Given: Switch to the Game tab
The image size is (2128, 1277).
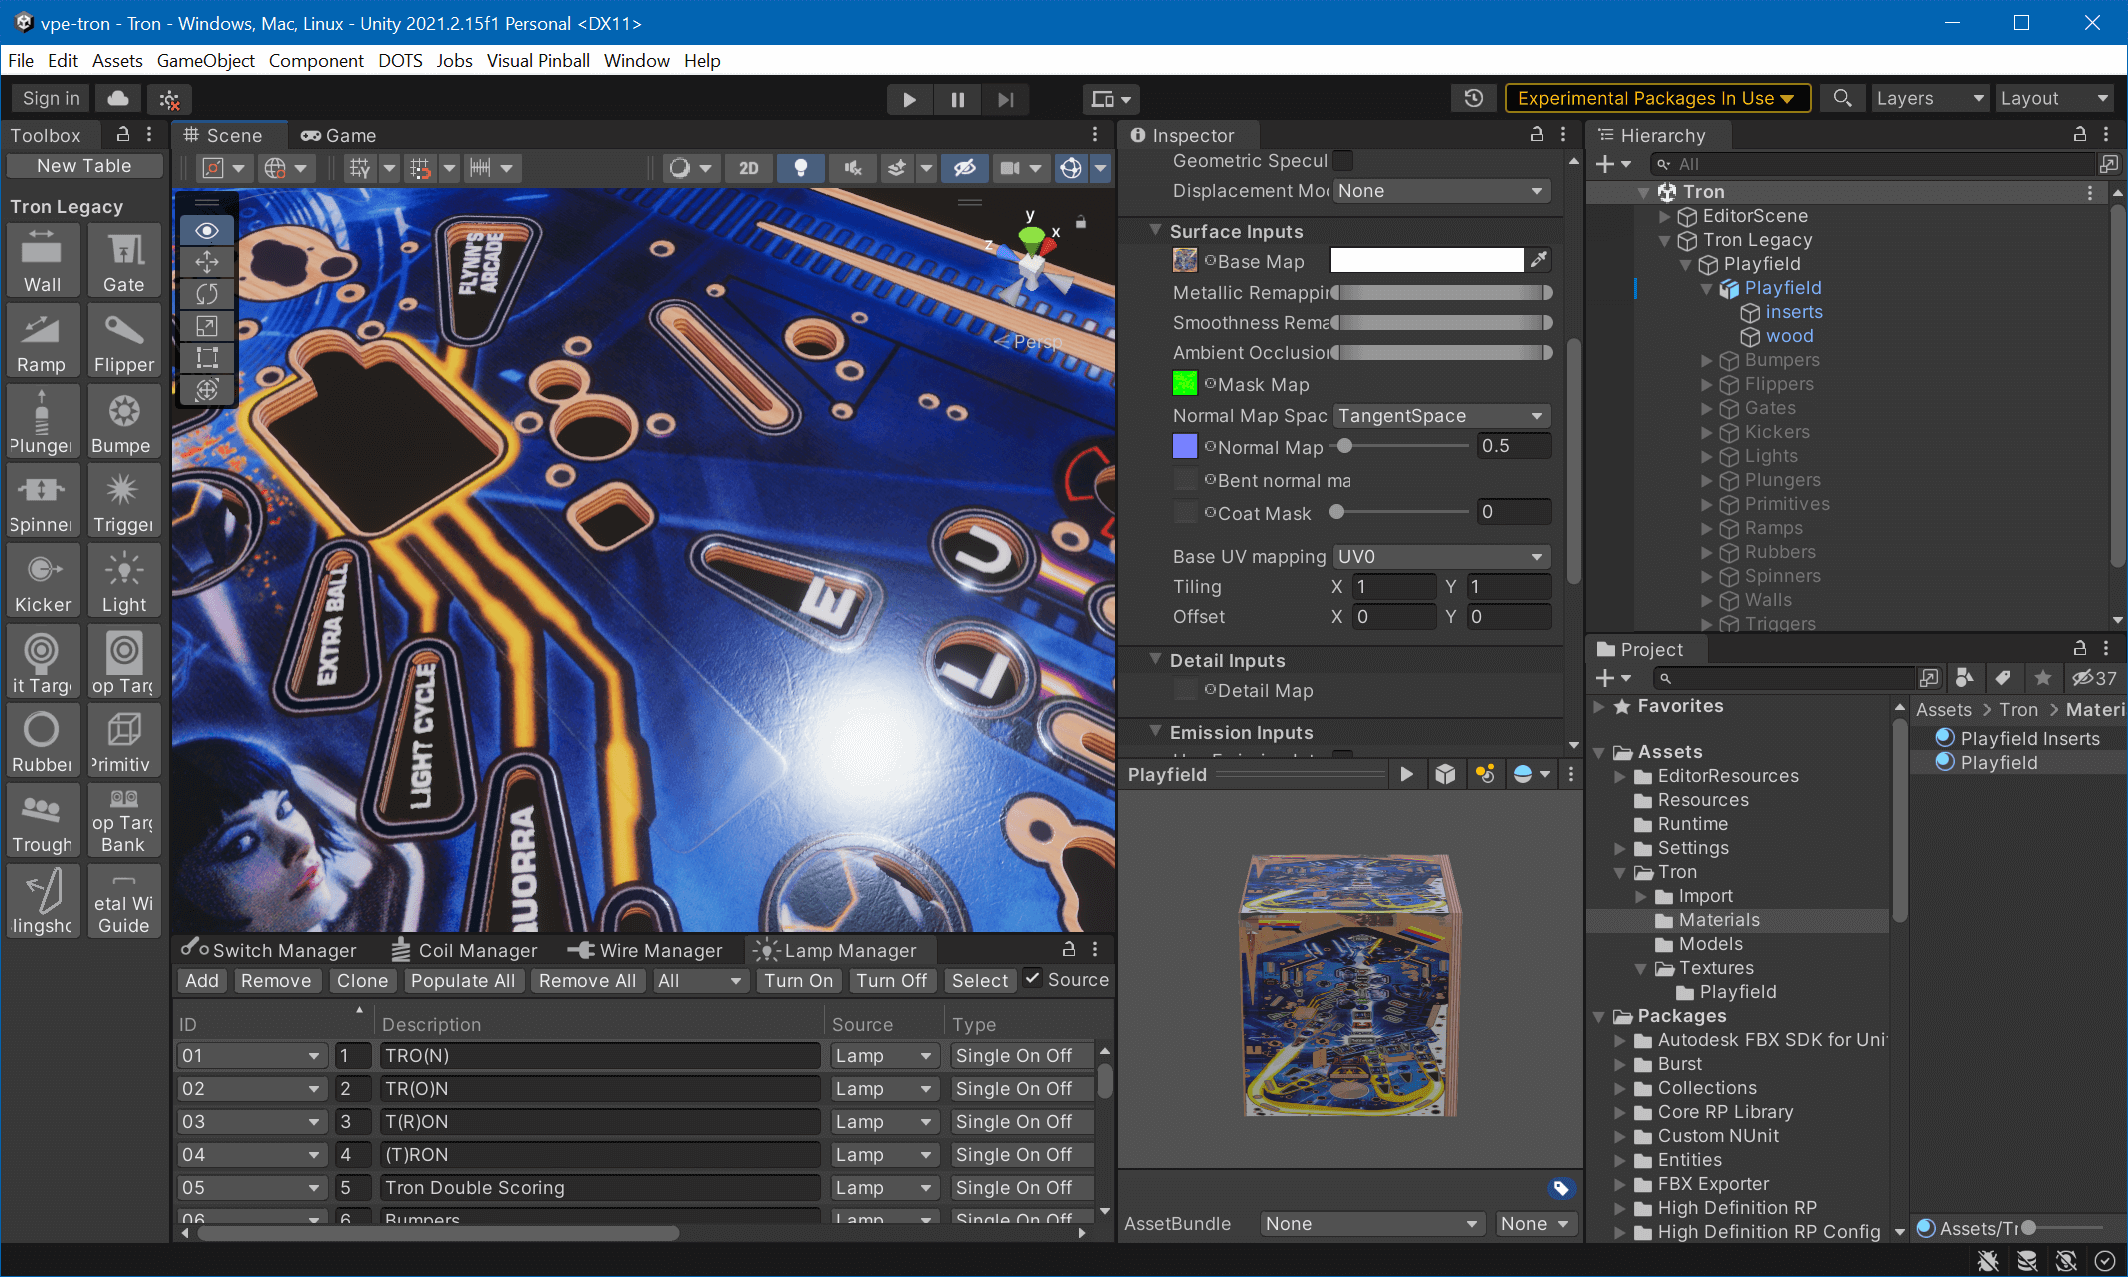Looking at the screenshot, I should [339, 135].
